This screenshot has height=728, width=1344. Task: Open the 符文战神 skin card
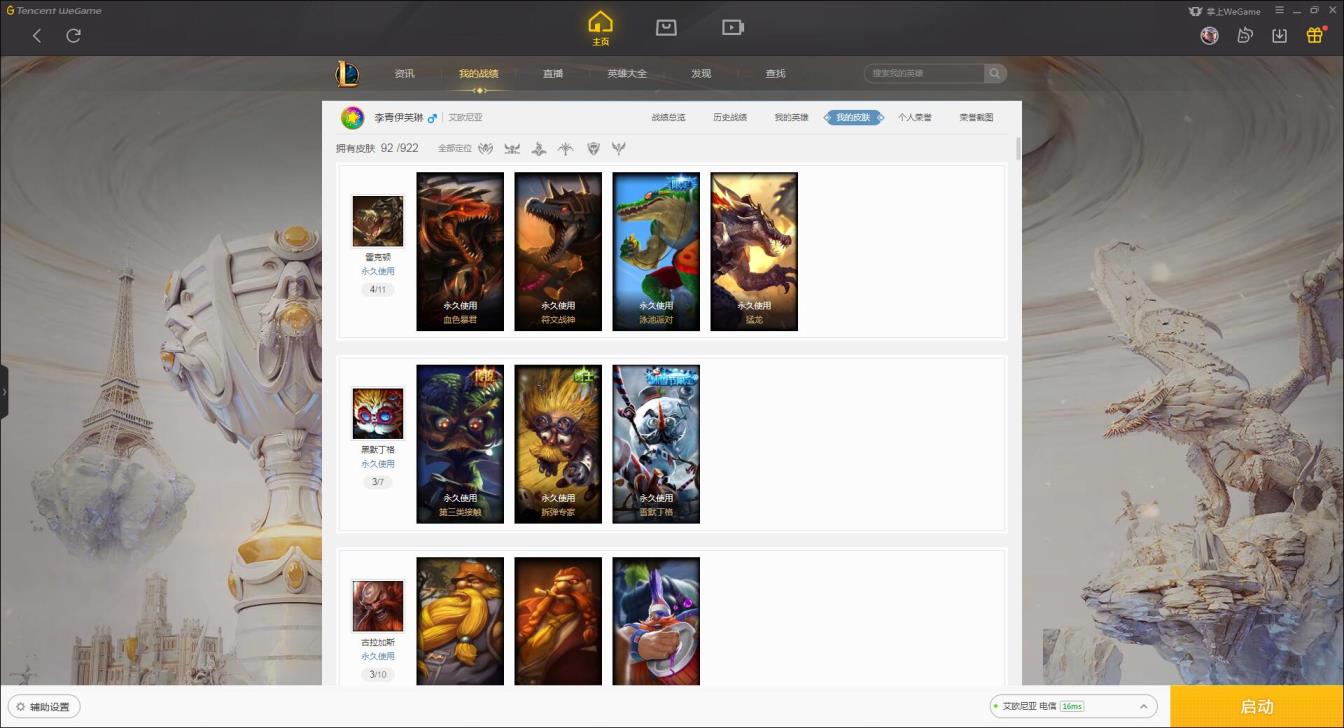click(558, 251)
